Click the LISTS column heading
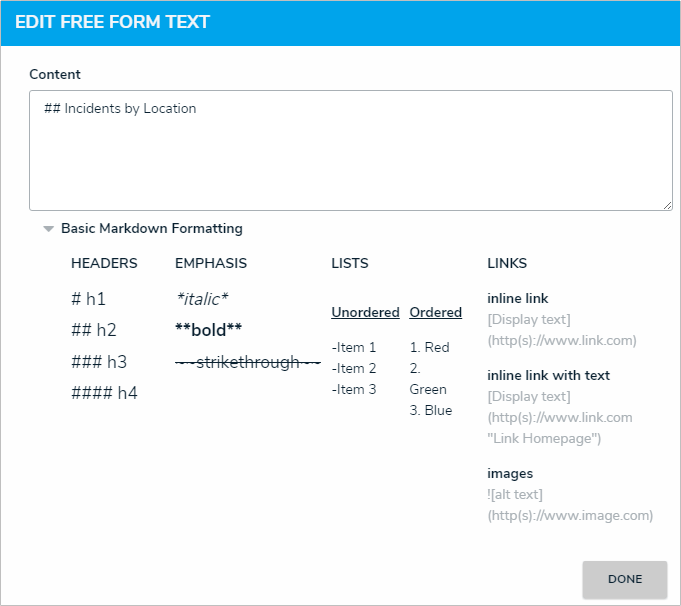 click(350, 264)
